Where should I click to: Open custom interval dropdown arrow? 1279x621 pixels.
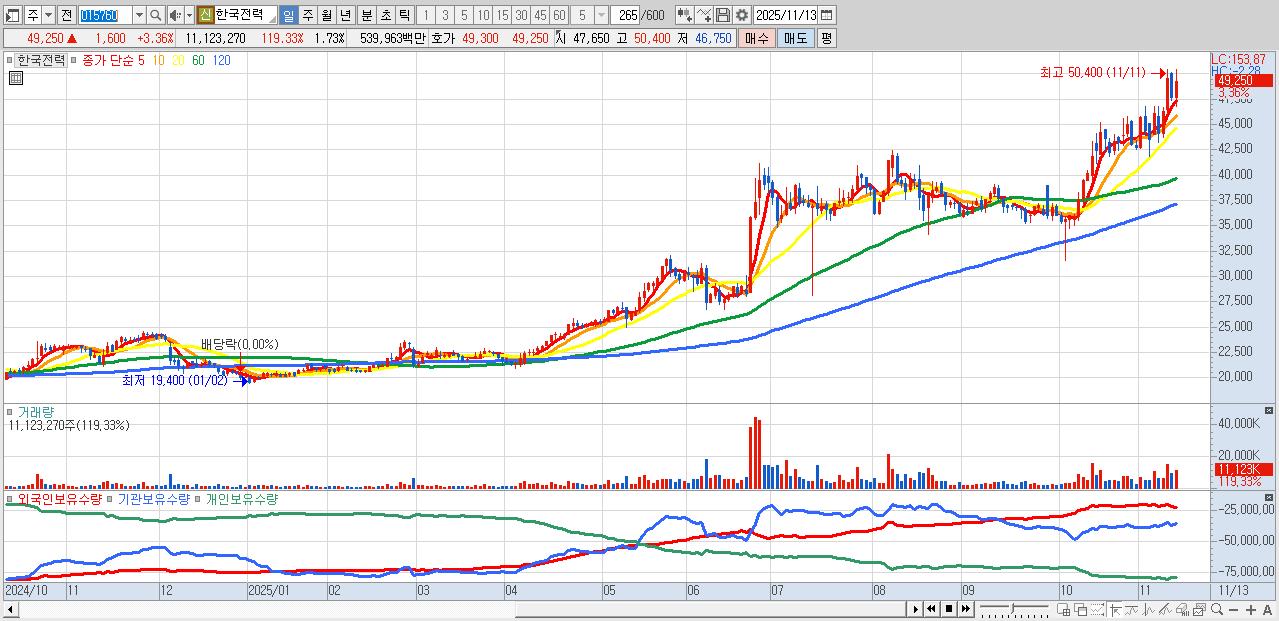[x=601, y=15]
